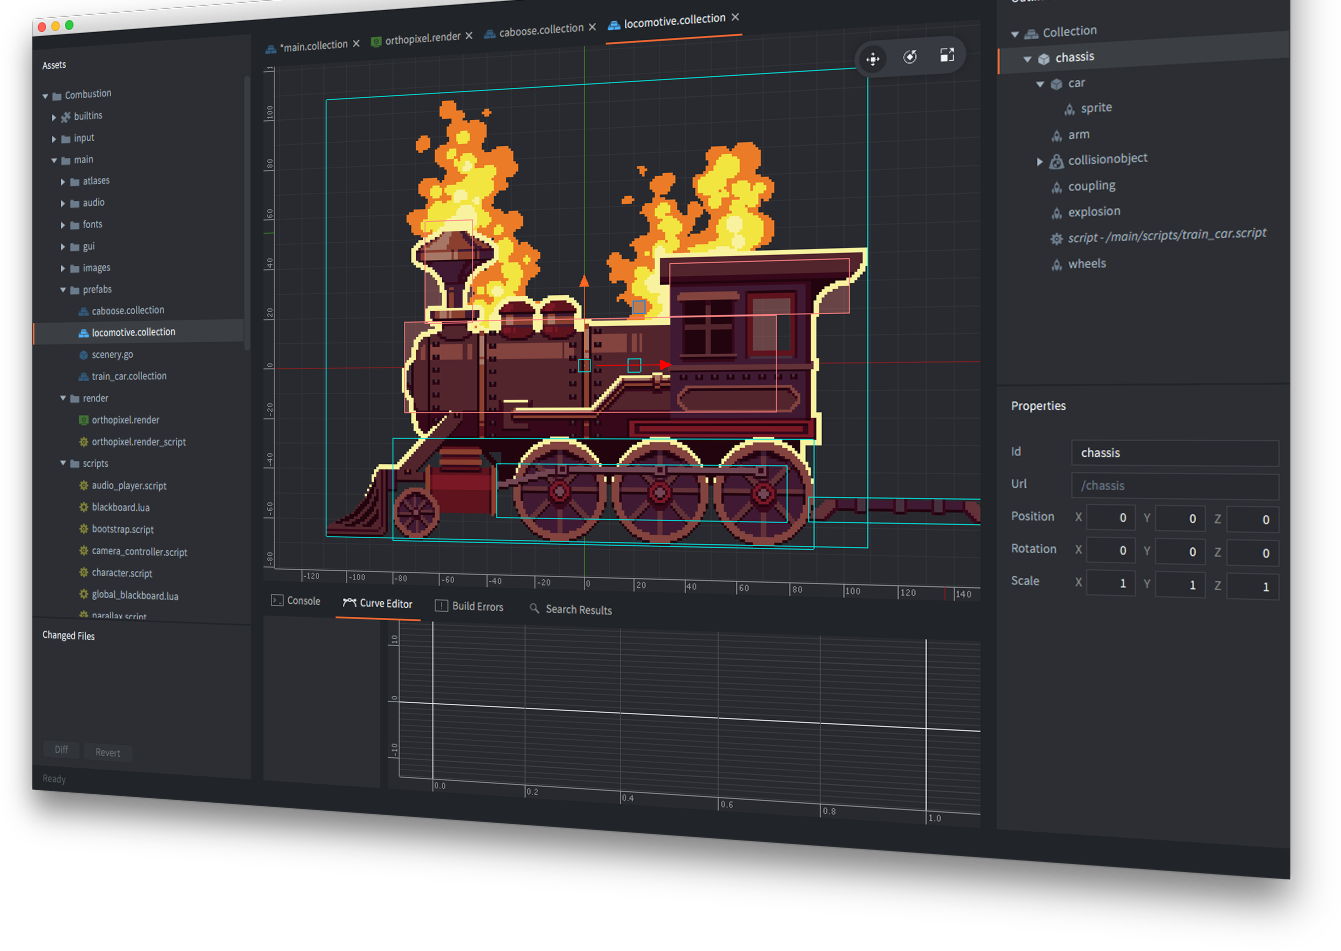
Task: Click the chassis game object icon in Outline
Action: (1044, 59)
